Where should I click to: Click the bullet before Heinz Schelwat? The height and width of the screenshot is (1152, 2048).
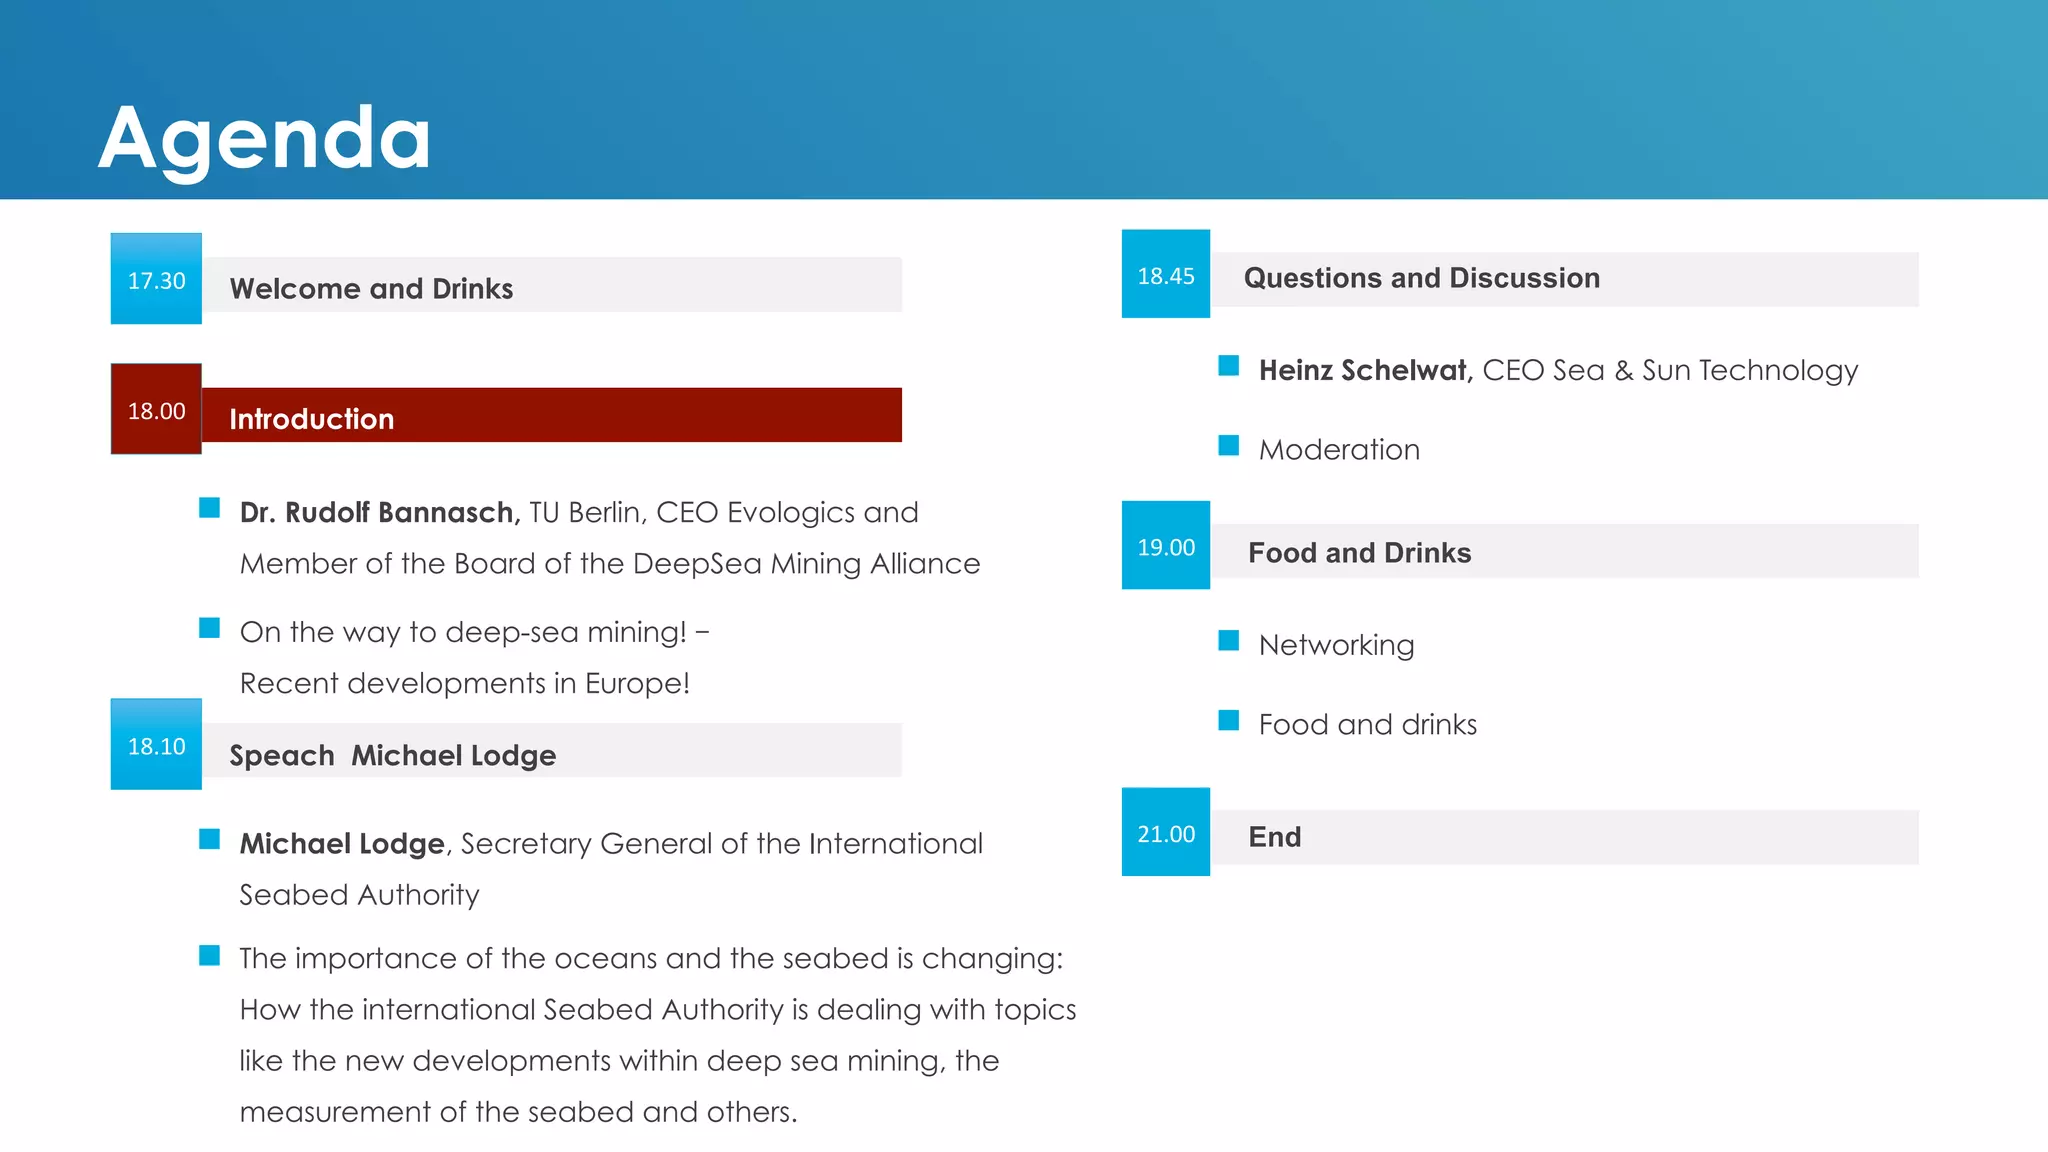1228,366
